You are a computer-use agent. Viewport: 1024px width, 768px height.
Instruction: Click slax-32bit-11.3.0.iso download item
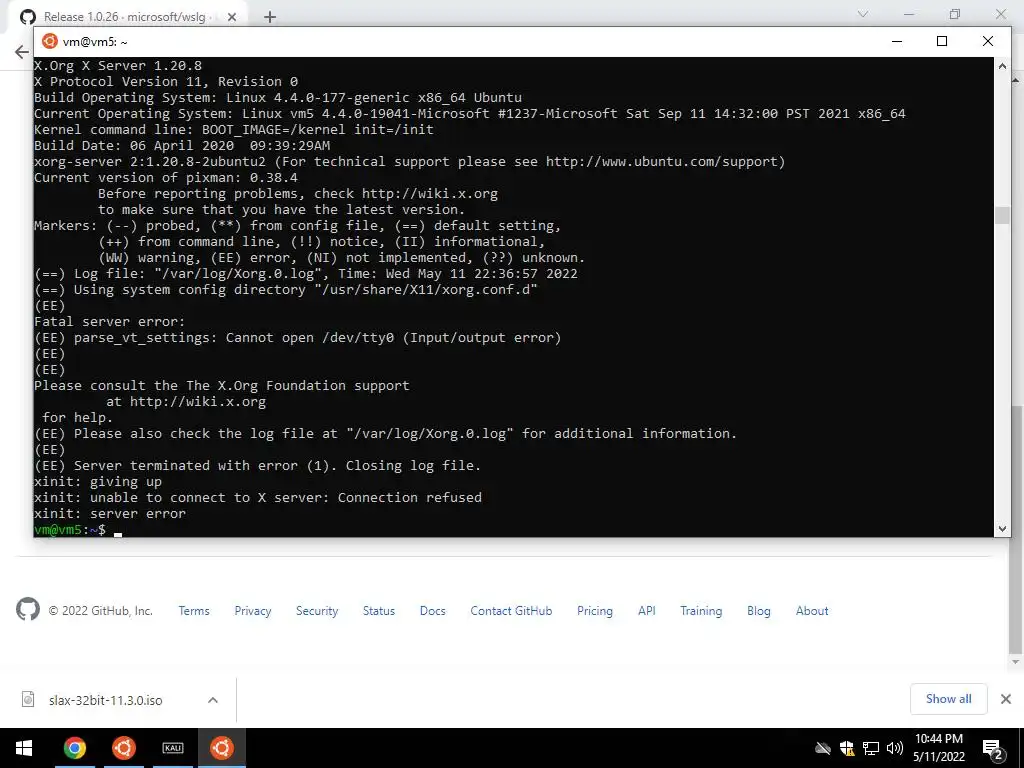tap(106, 700)
